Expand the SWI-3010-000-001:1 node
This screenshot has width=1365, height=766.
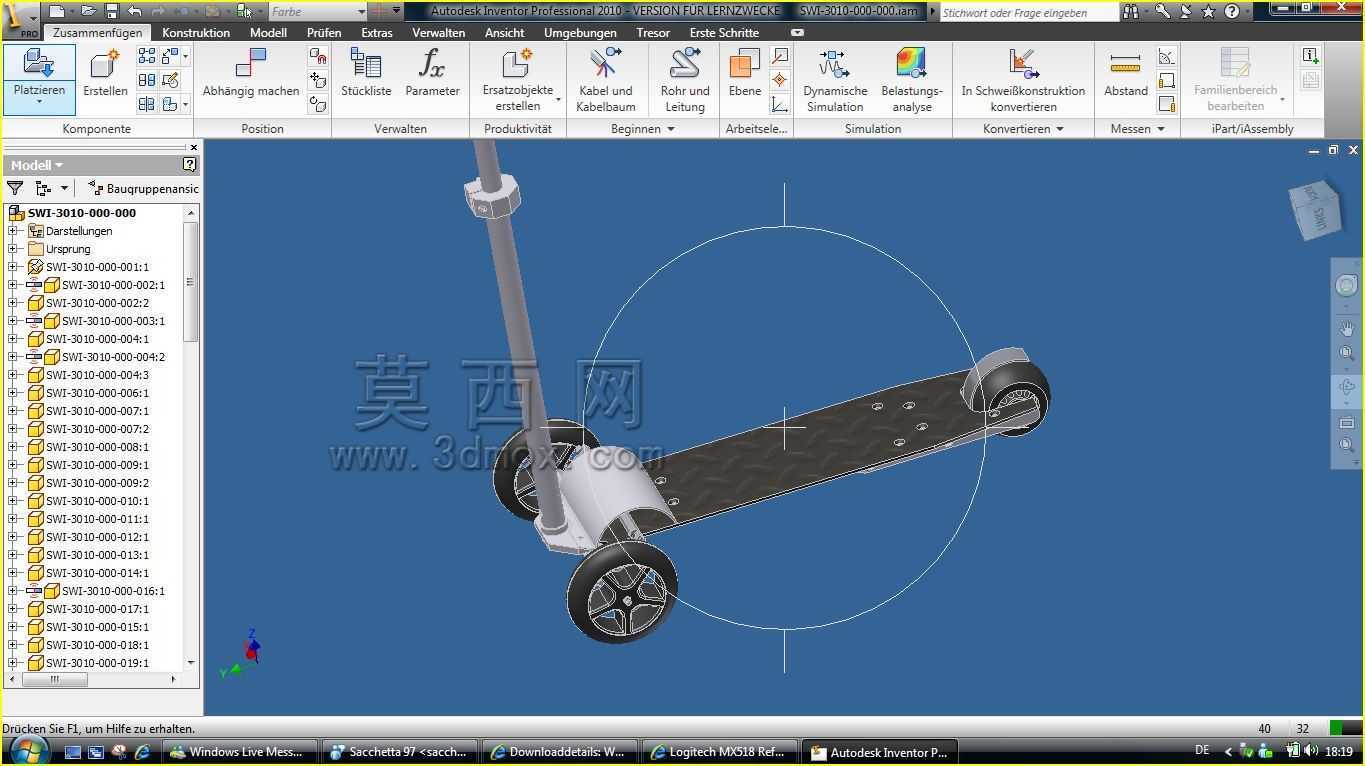[x=13, y=267]
